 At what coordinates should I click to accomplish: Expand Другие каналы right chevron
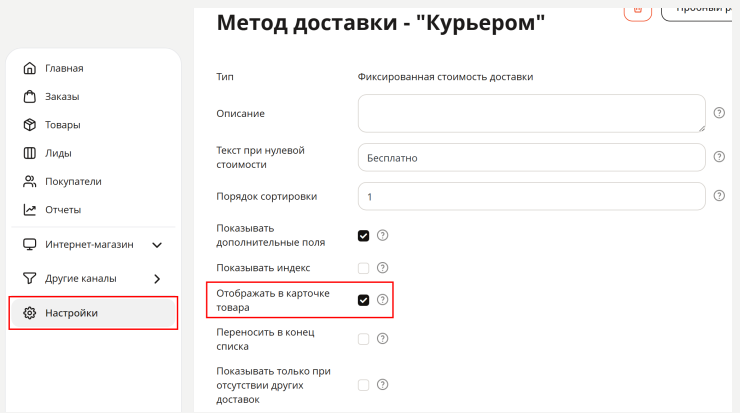coord(157,279)
